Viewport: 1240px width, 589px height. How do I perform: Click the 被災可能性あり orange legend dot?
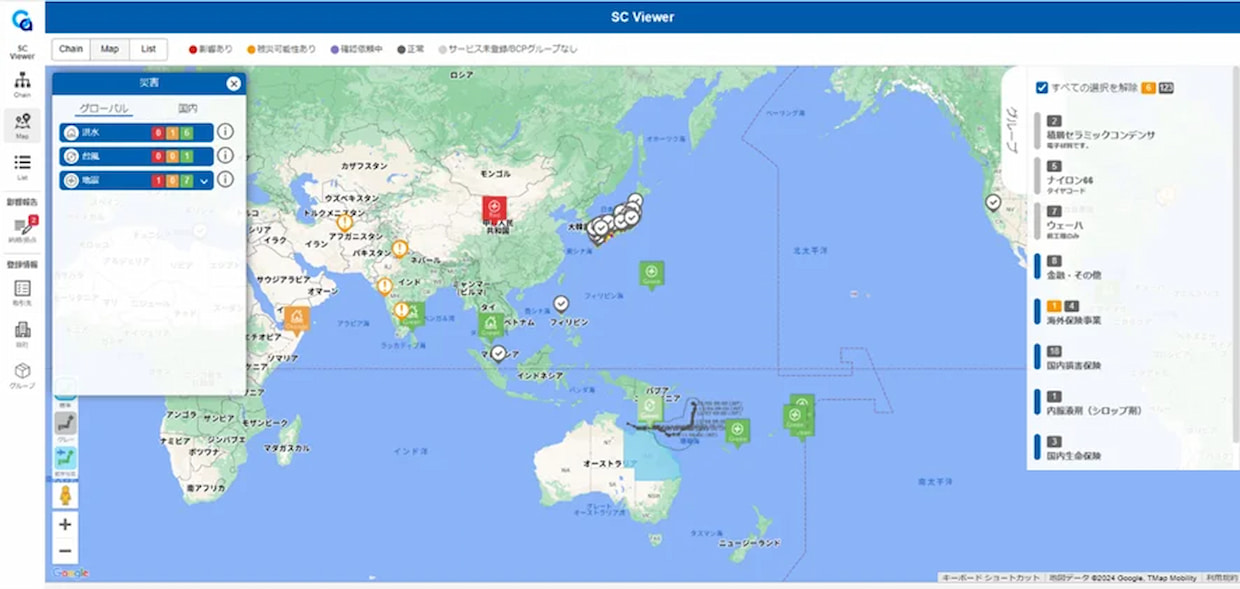click(x=251, y=49)
